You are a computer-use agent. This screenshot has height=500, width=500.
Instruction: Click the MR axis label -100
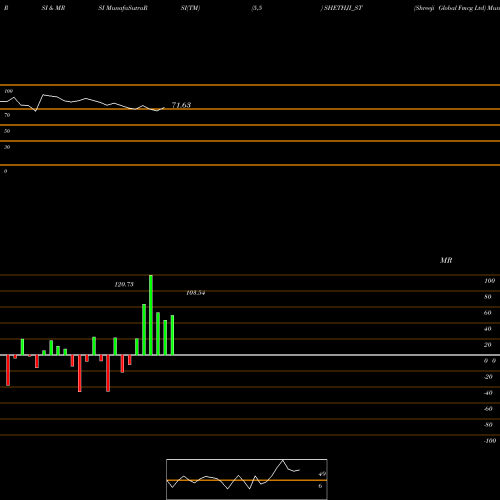(490, 441)
